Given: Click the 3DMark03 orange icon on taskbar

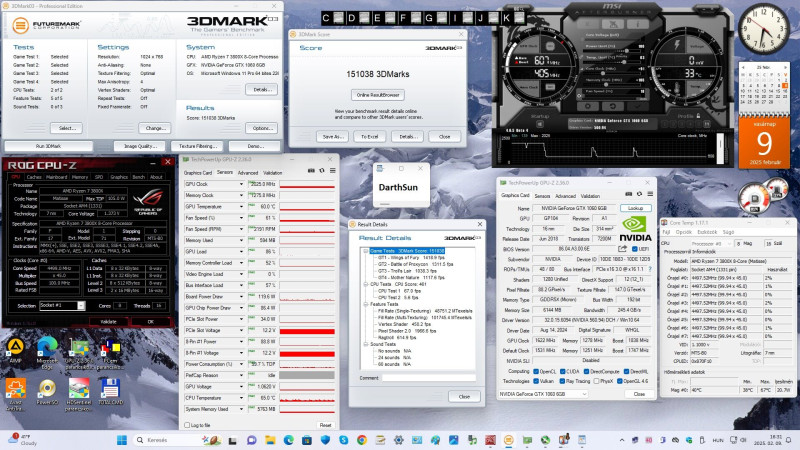Looking at the screenshot, I should (x=509, y=440).
